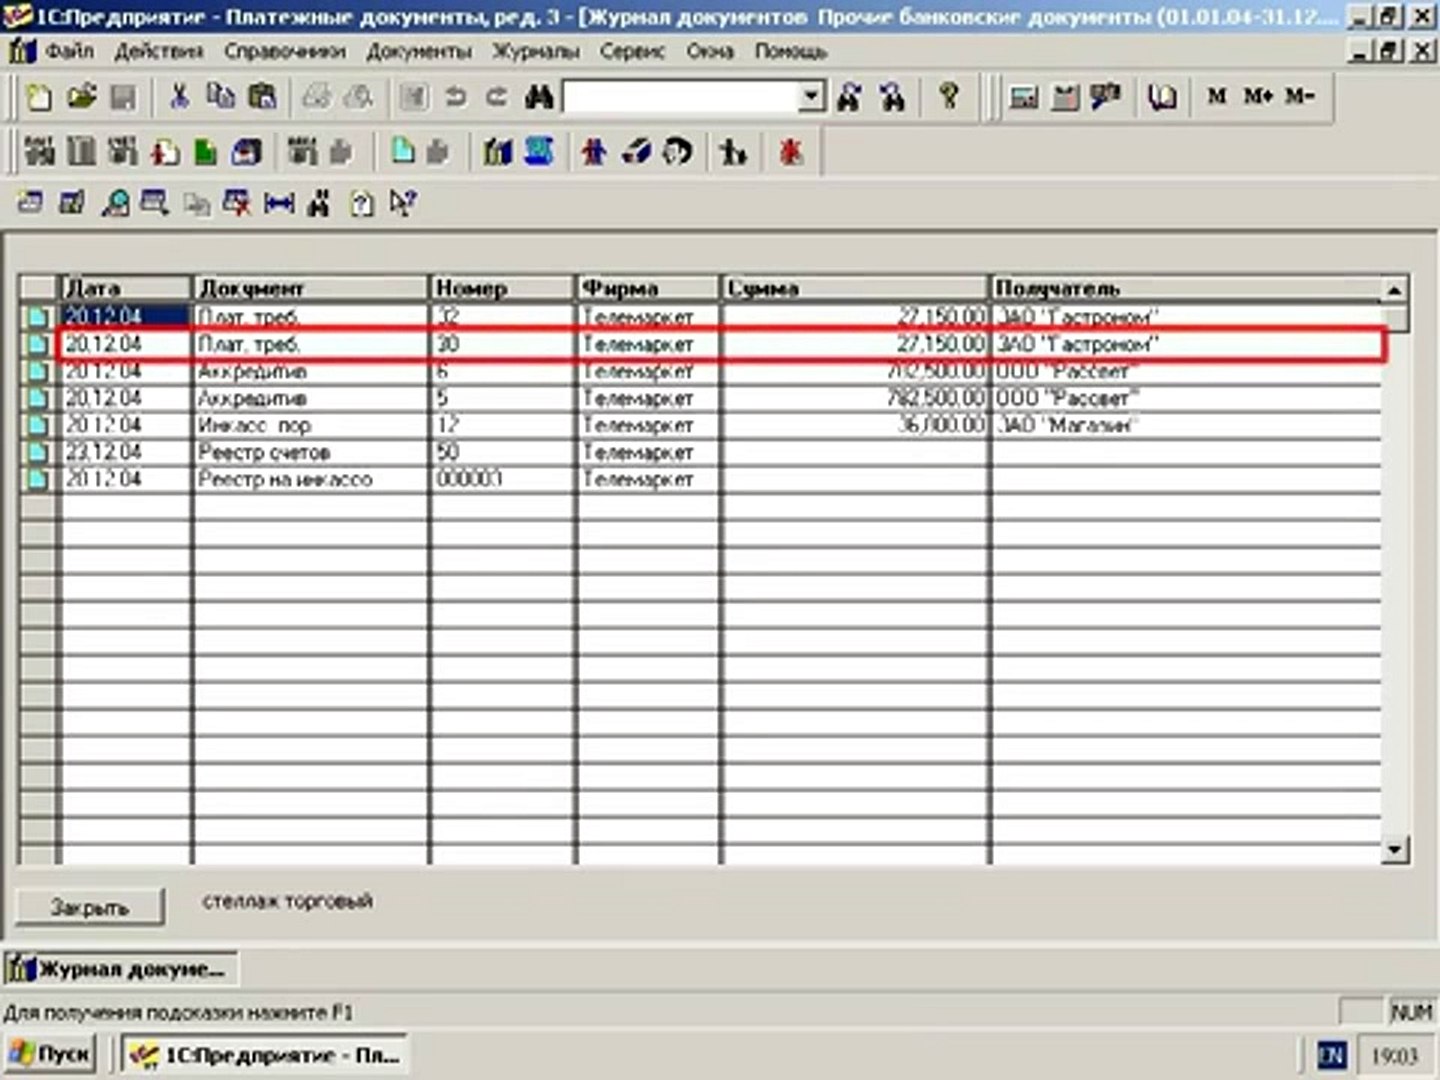Click the Open folder icon
The image size is (1440, 1080).
coord(81,97)
